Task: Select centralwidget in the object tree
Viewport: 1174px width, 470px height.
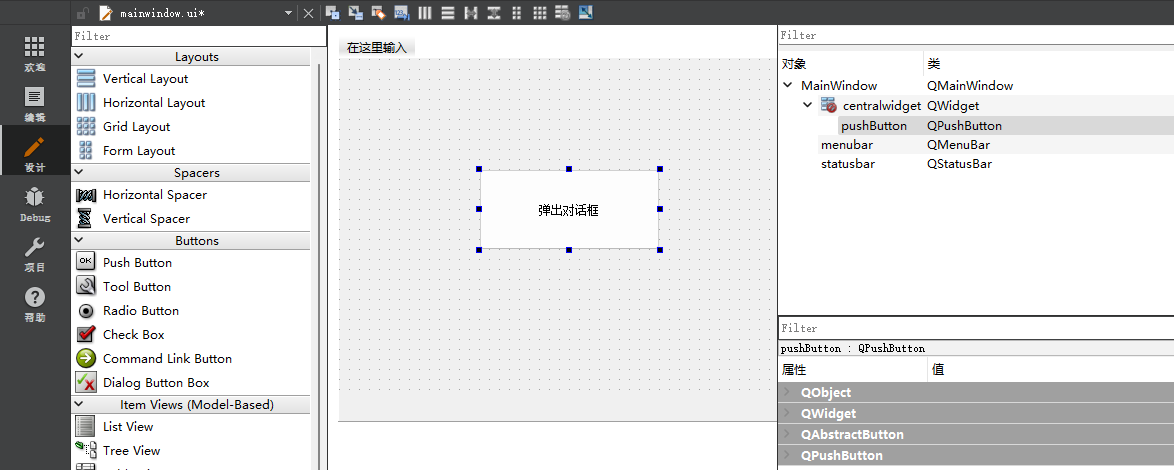Action: tap(882, 106)
